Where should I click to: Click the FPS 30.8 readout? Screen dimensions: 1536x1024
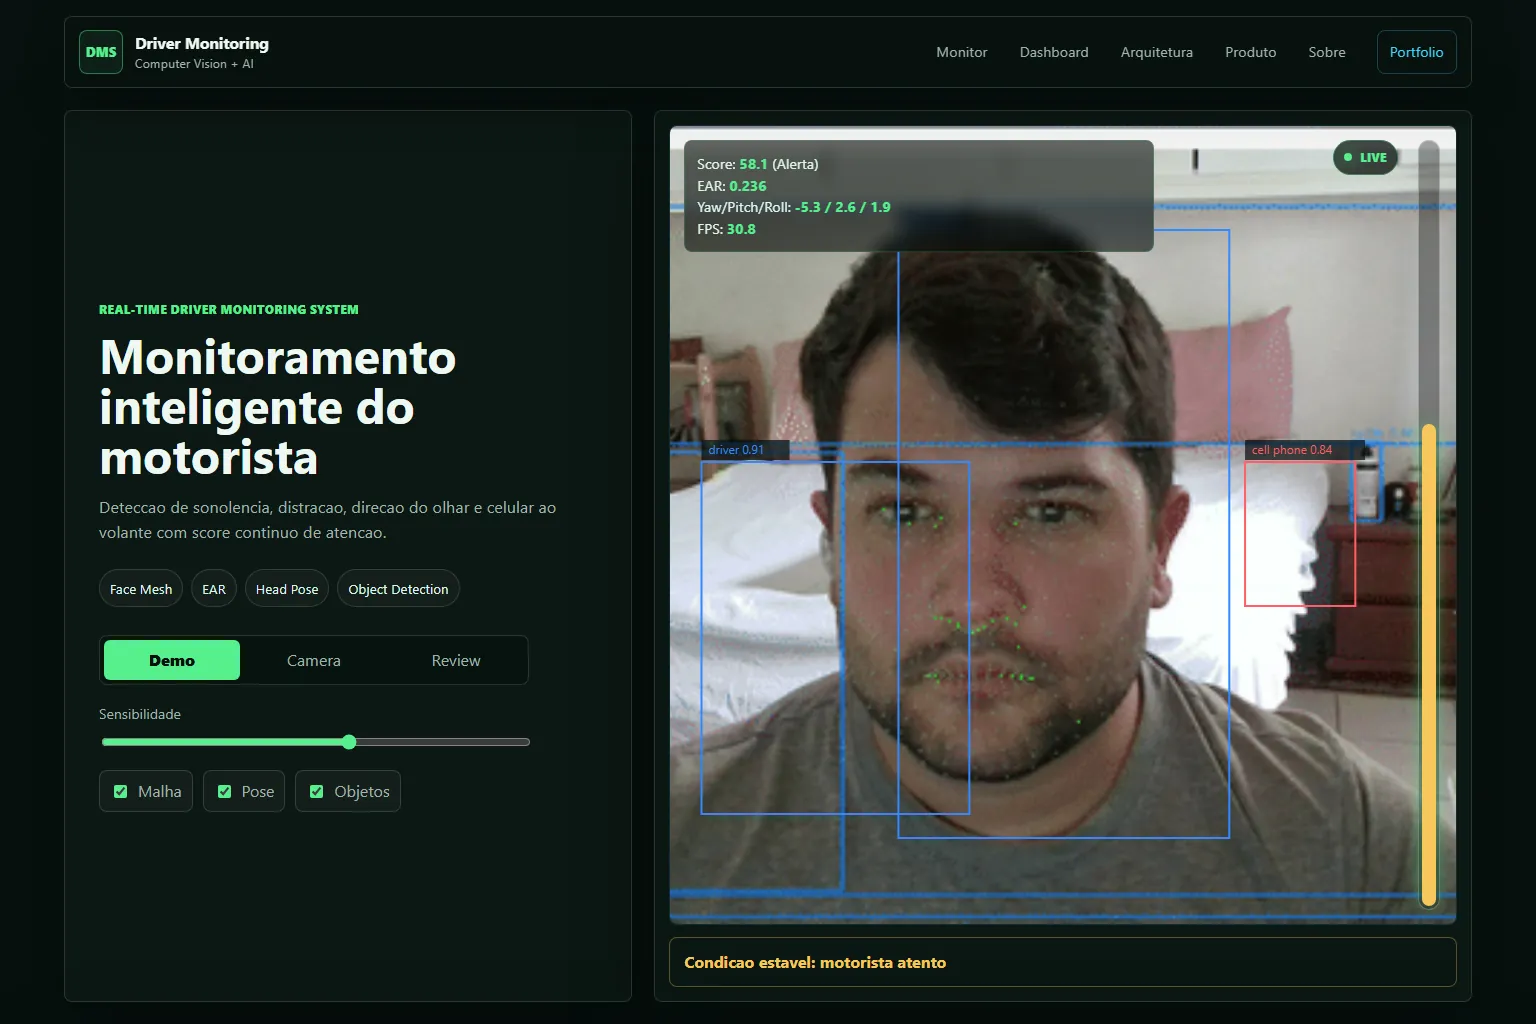(726, 229)
